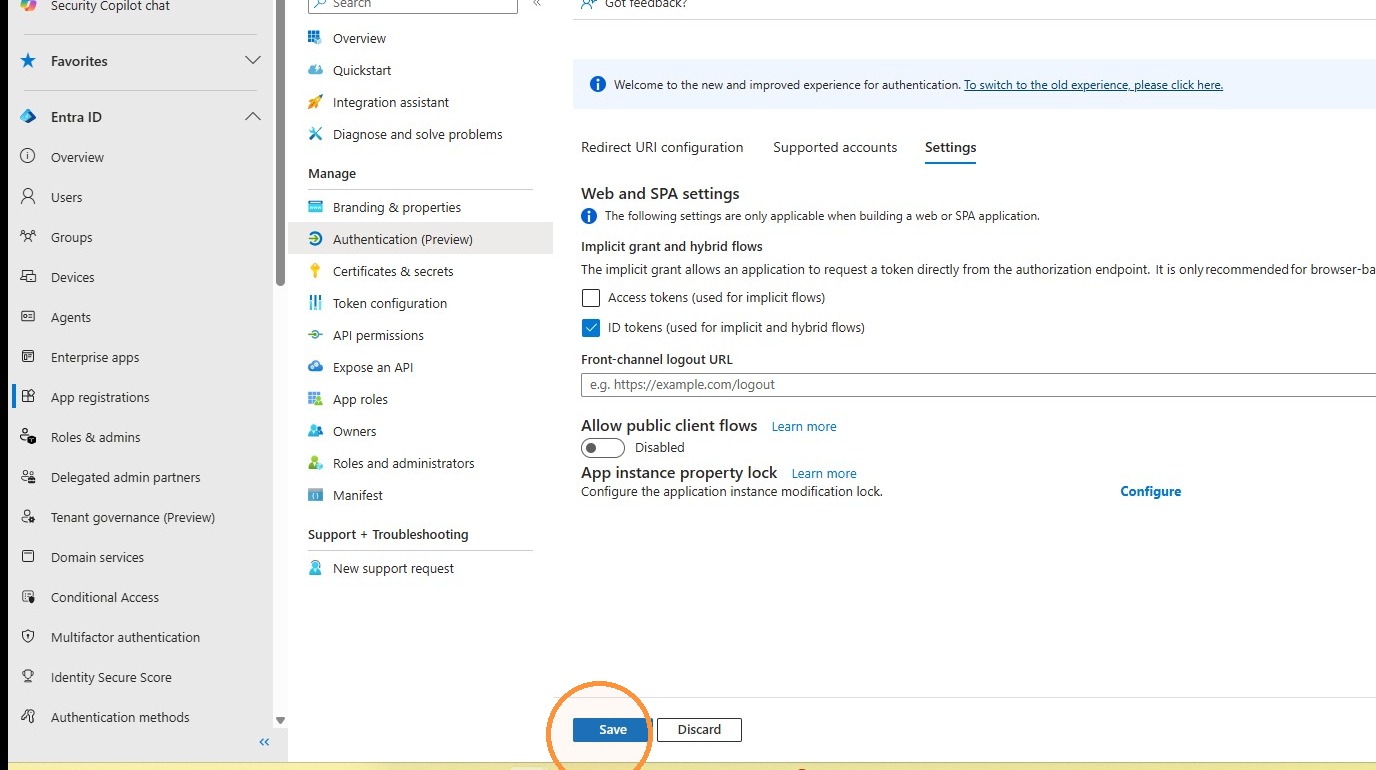Click Configure for app instance lock
The image size is (1376, 770).
coord(1150,491)
